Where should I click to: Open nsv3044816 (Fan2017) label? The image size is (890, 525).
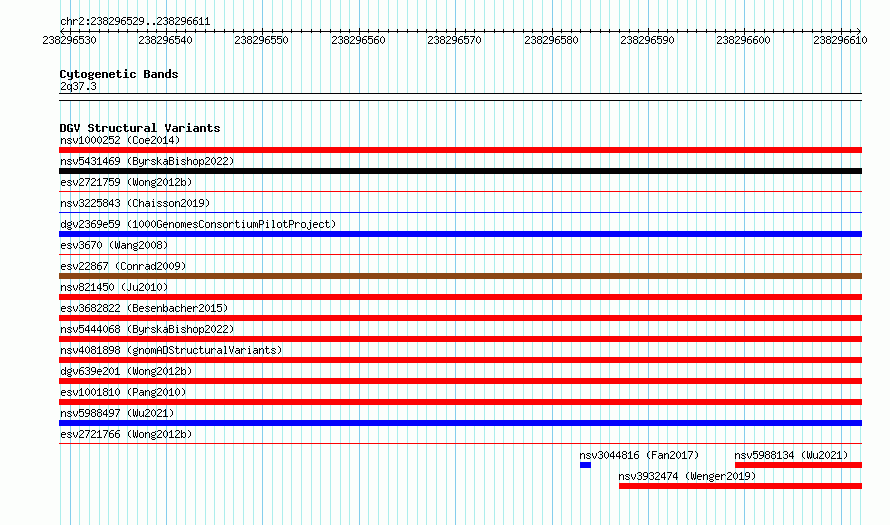[x=639, y=455]
